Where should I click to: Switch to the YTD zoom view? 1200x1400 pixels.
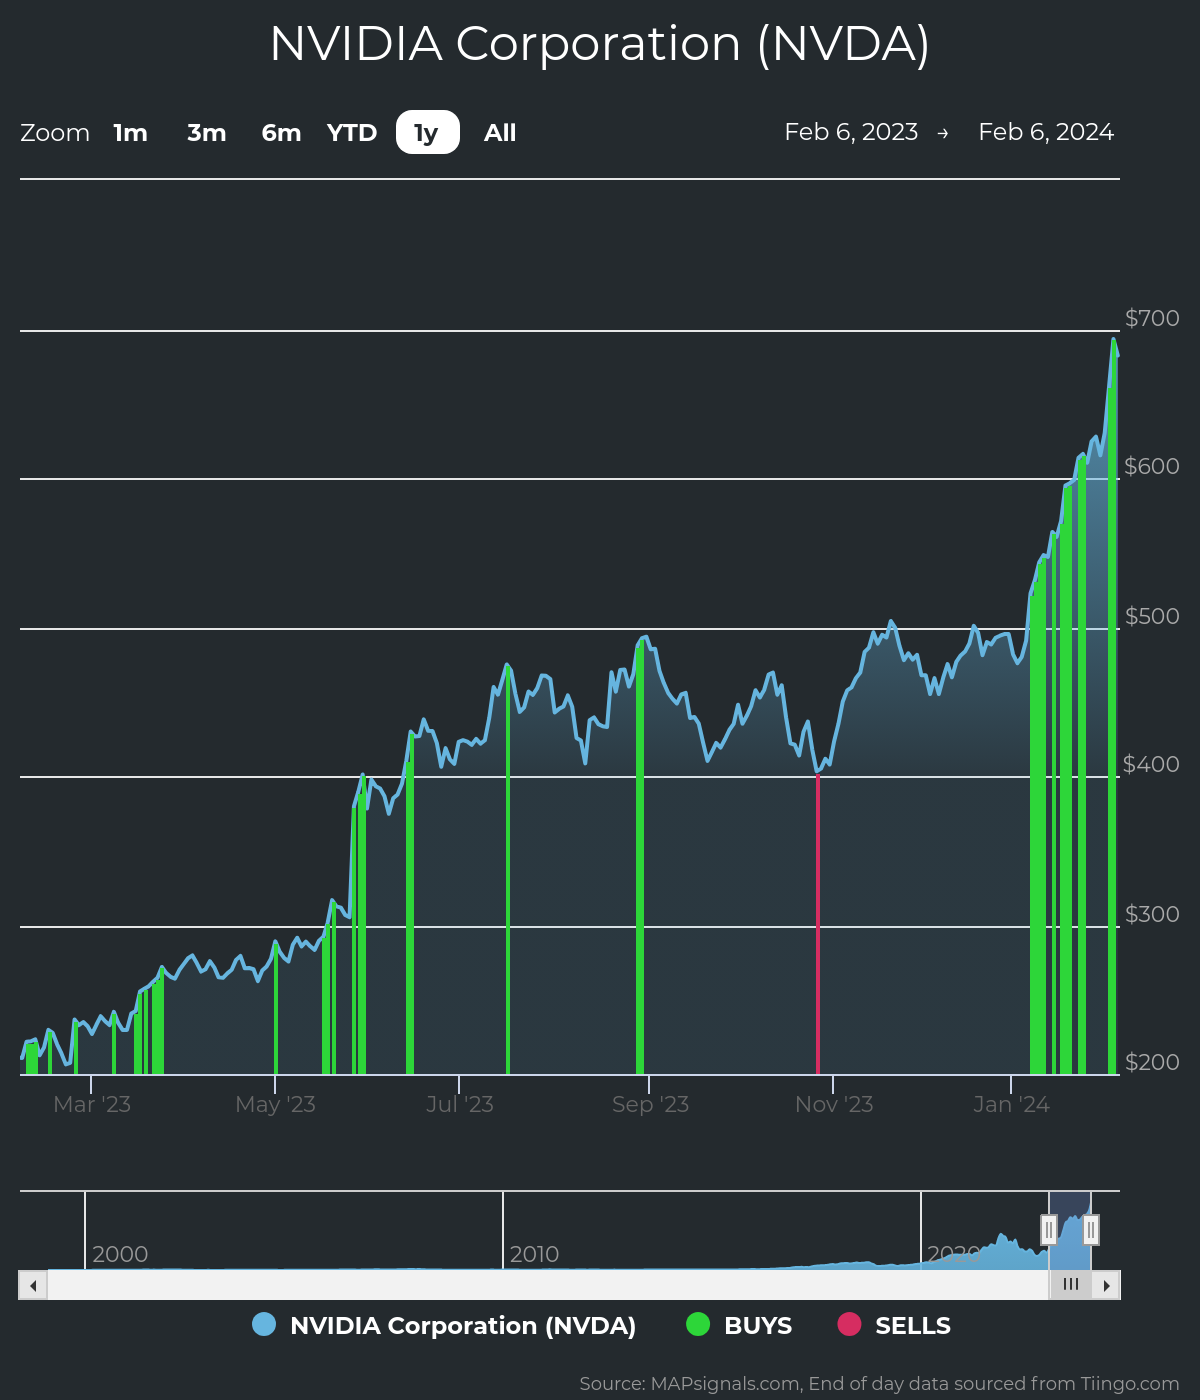(x=352, y=132)
